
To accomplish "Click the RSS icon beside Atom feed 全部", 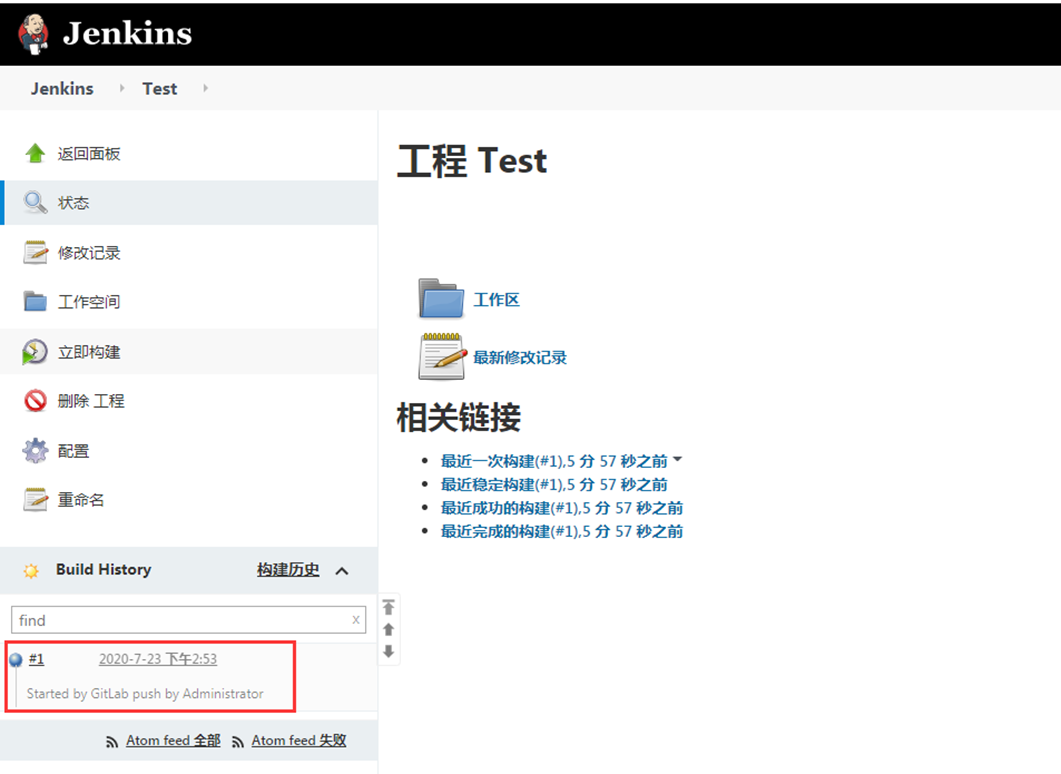I will [112, 742].
